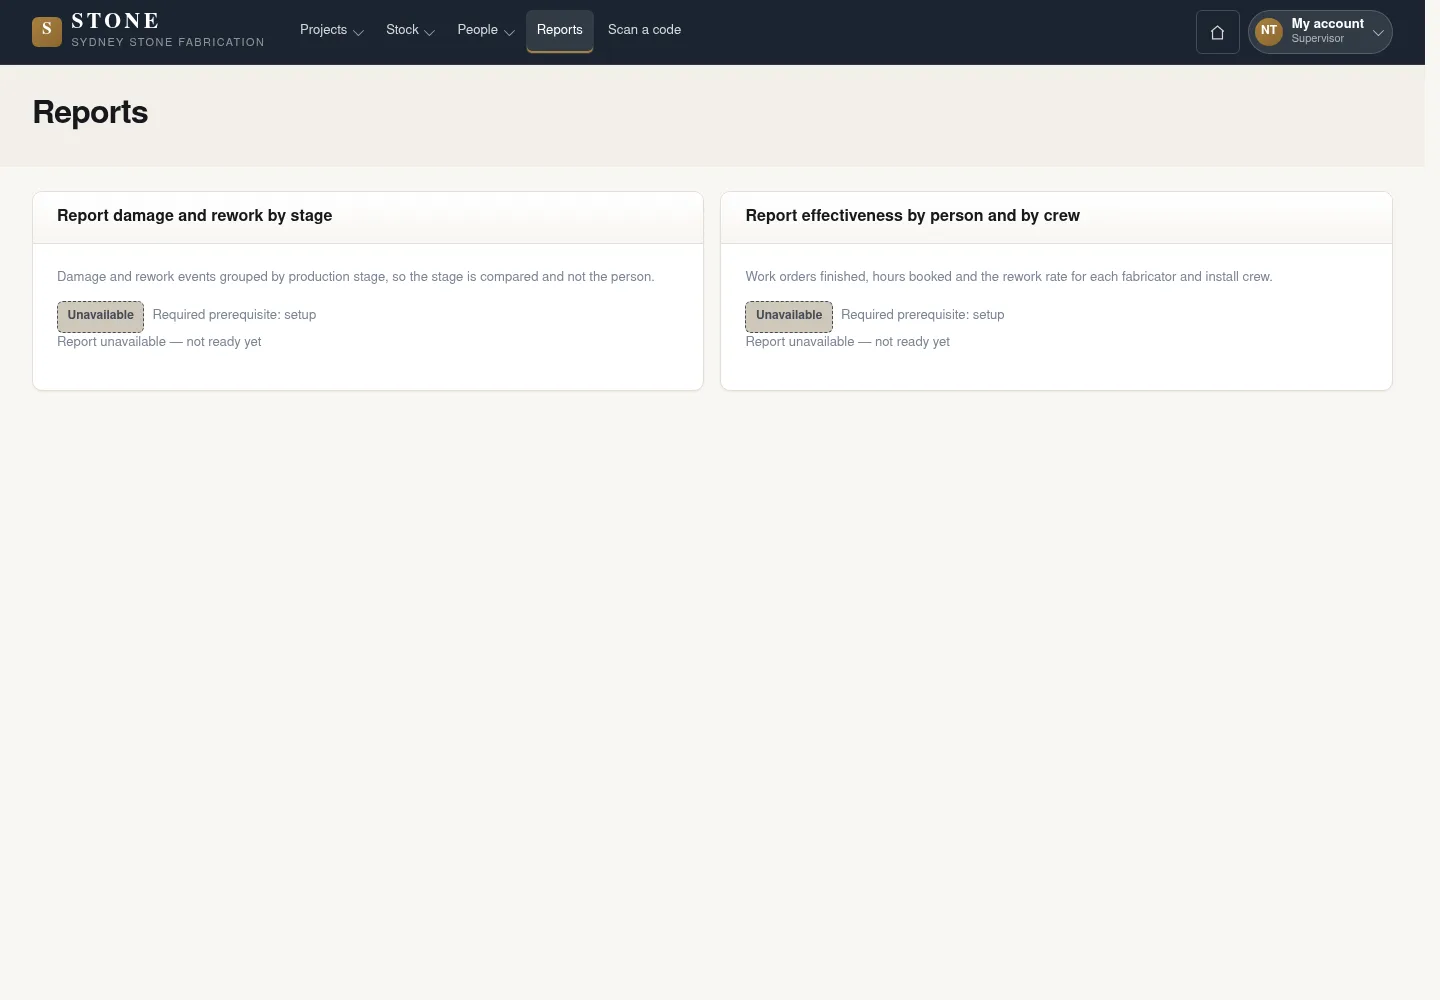Open Scan a code page
The height and width of the screenshot is (1000, 1440).
pyautogui.click(x=644, y=30)
